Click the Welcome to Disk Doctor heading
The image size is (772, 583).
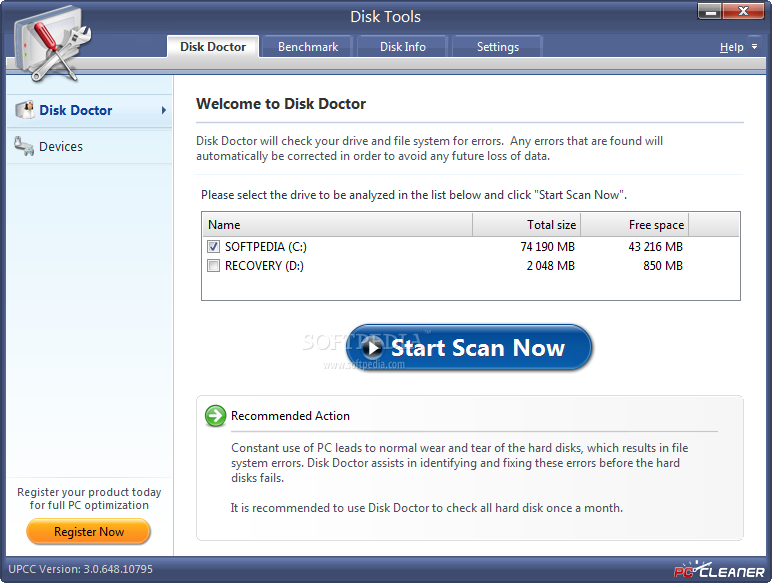281,104
